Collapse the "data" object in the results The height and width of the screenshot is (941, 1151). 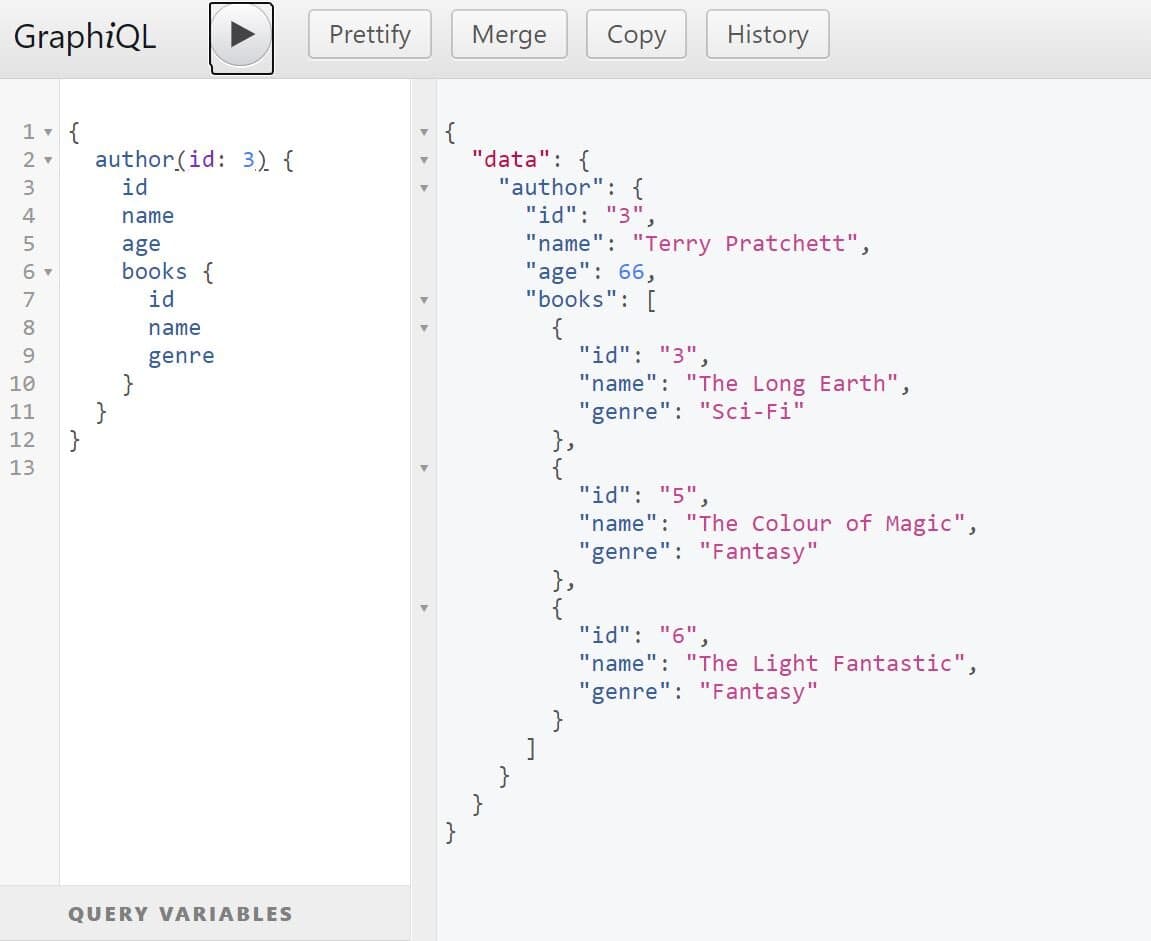point(424,160)
